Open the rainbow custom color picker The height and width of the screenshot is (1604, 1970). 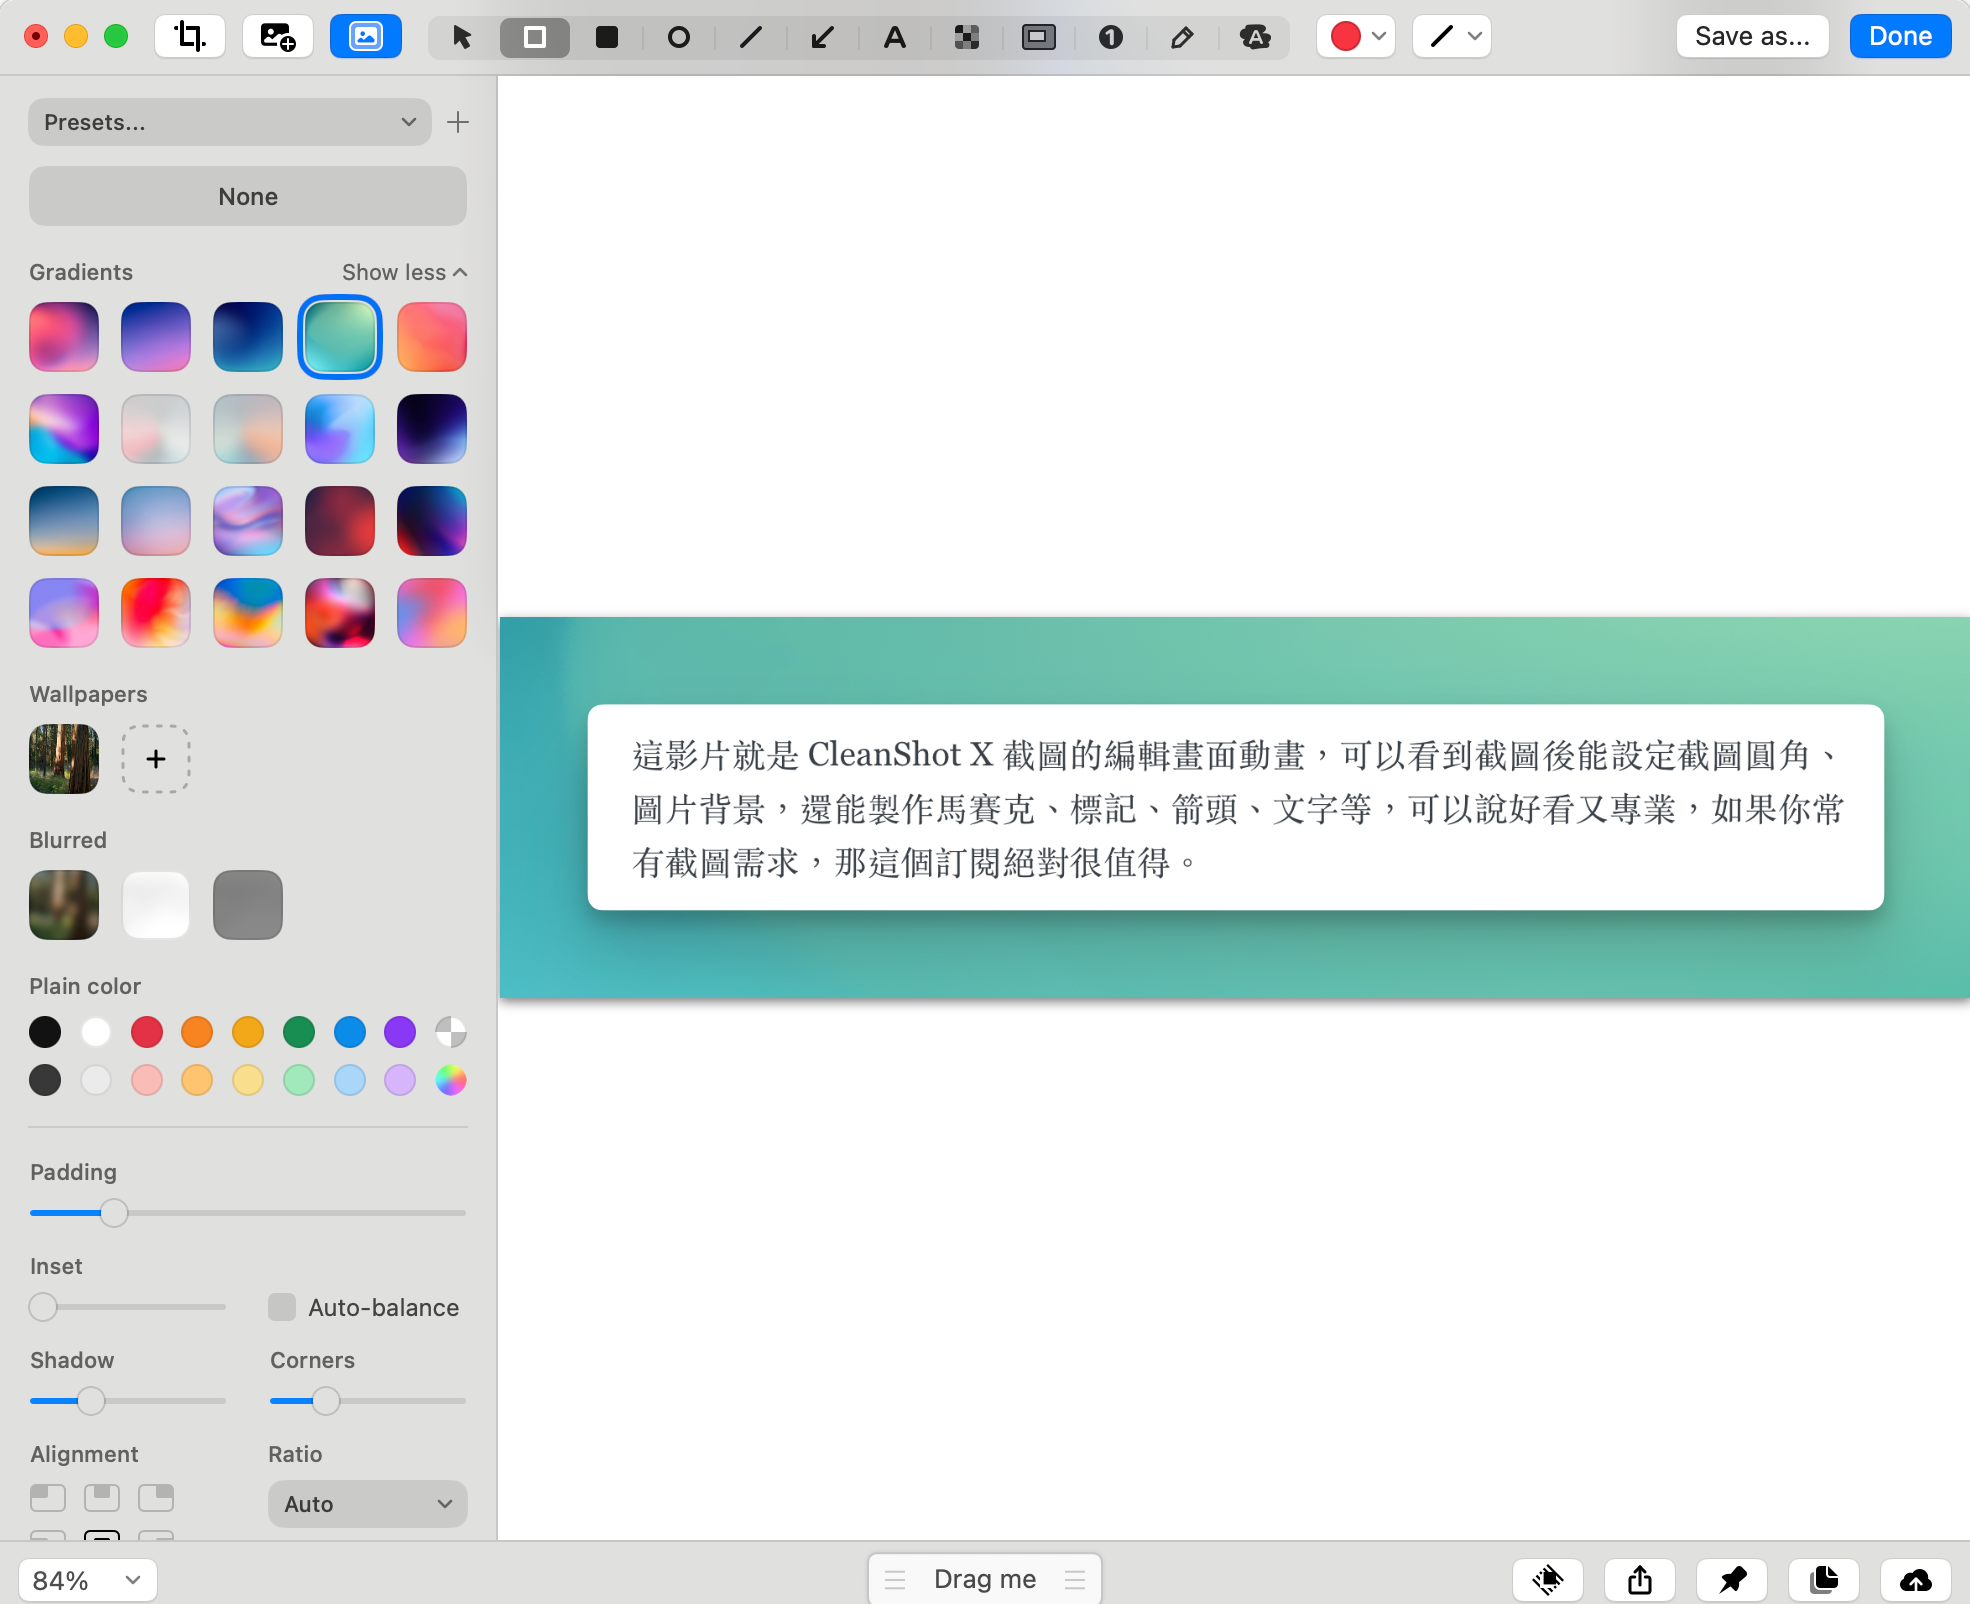pyautogui.click(x=451, y=1080)
